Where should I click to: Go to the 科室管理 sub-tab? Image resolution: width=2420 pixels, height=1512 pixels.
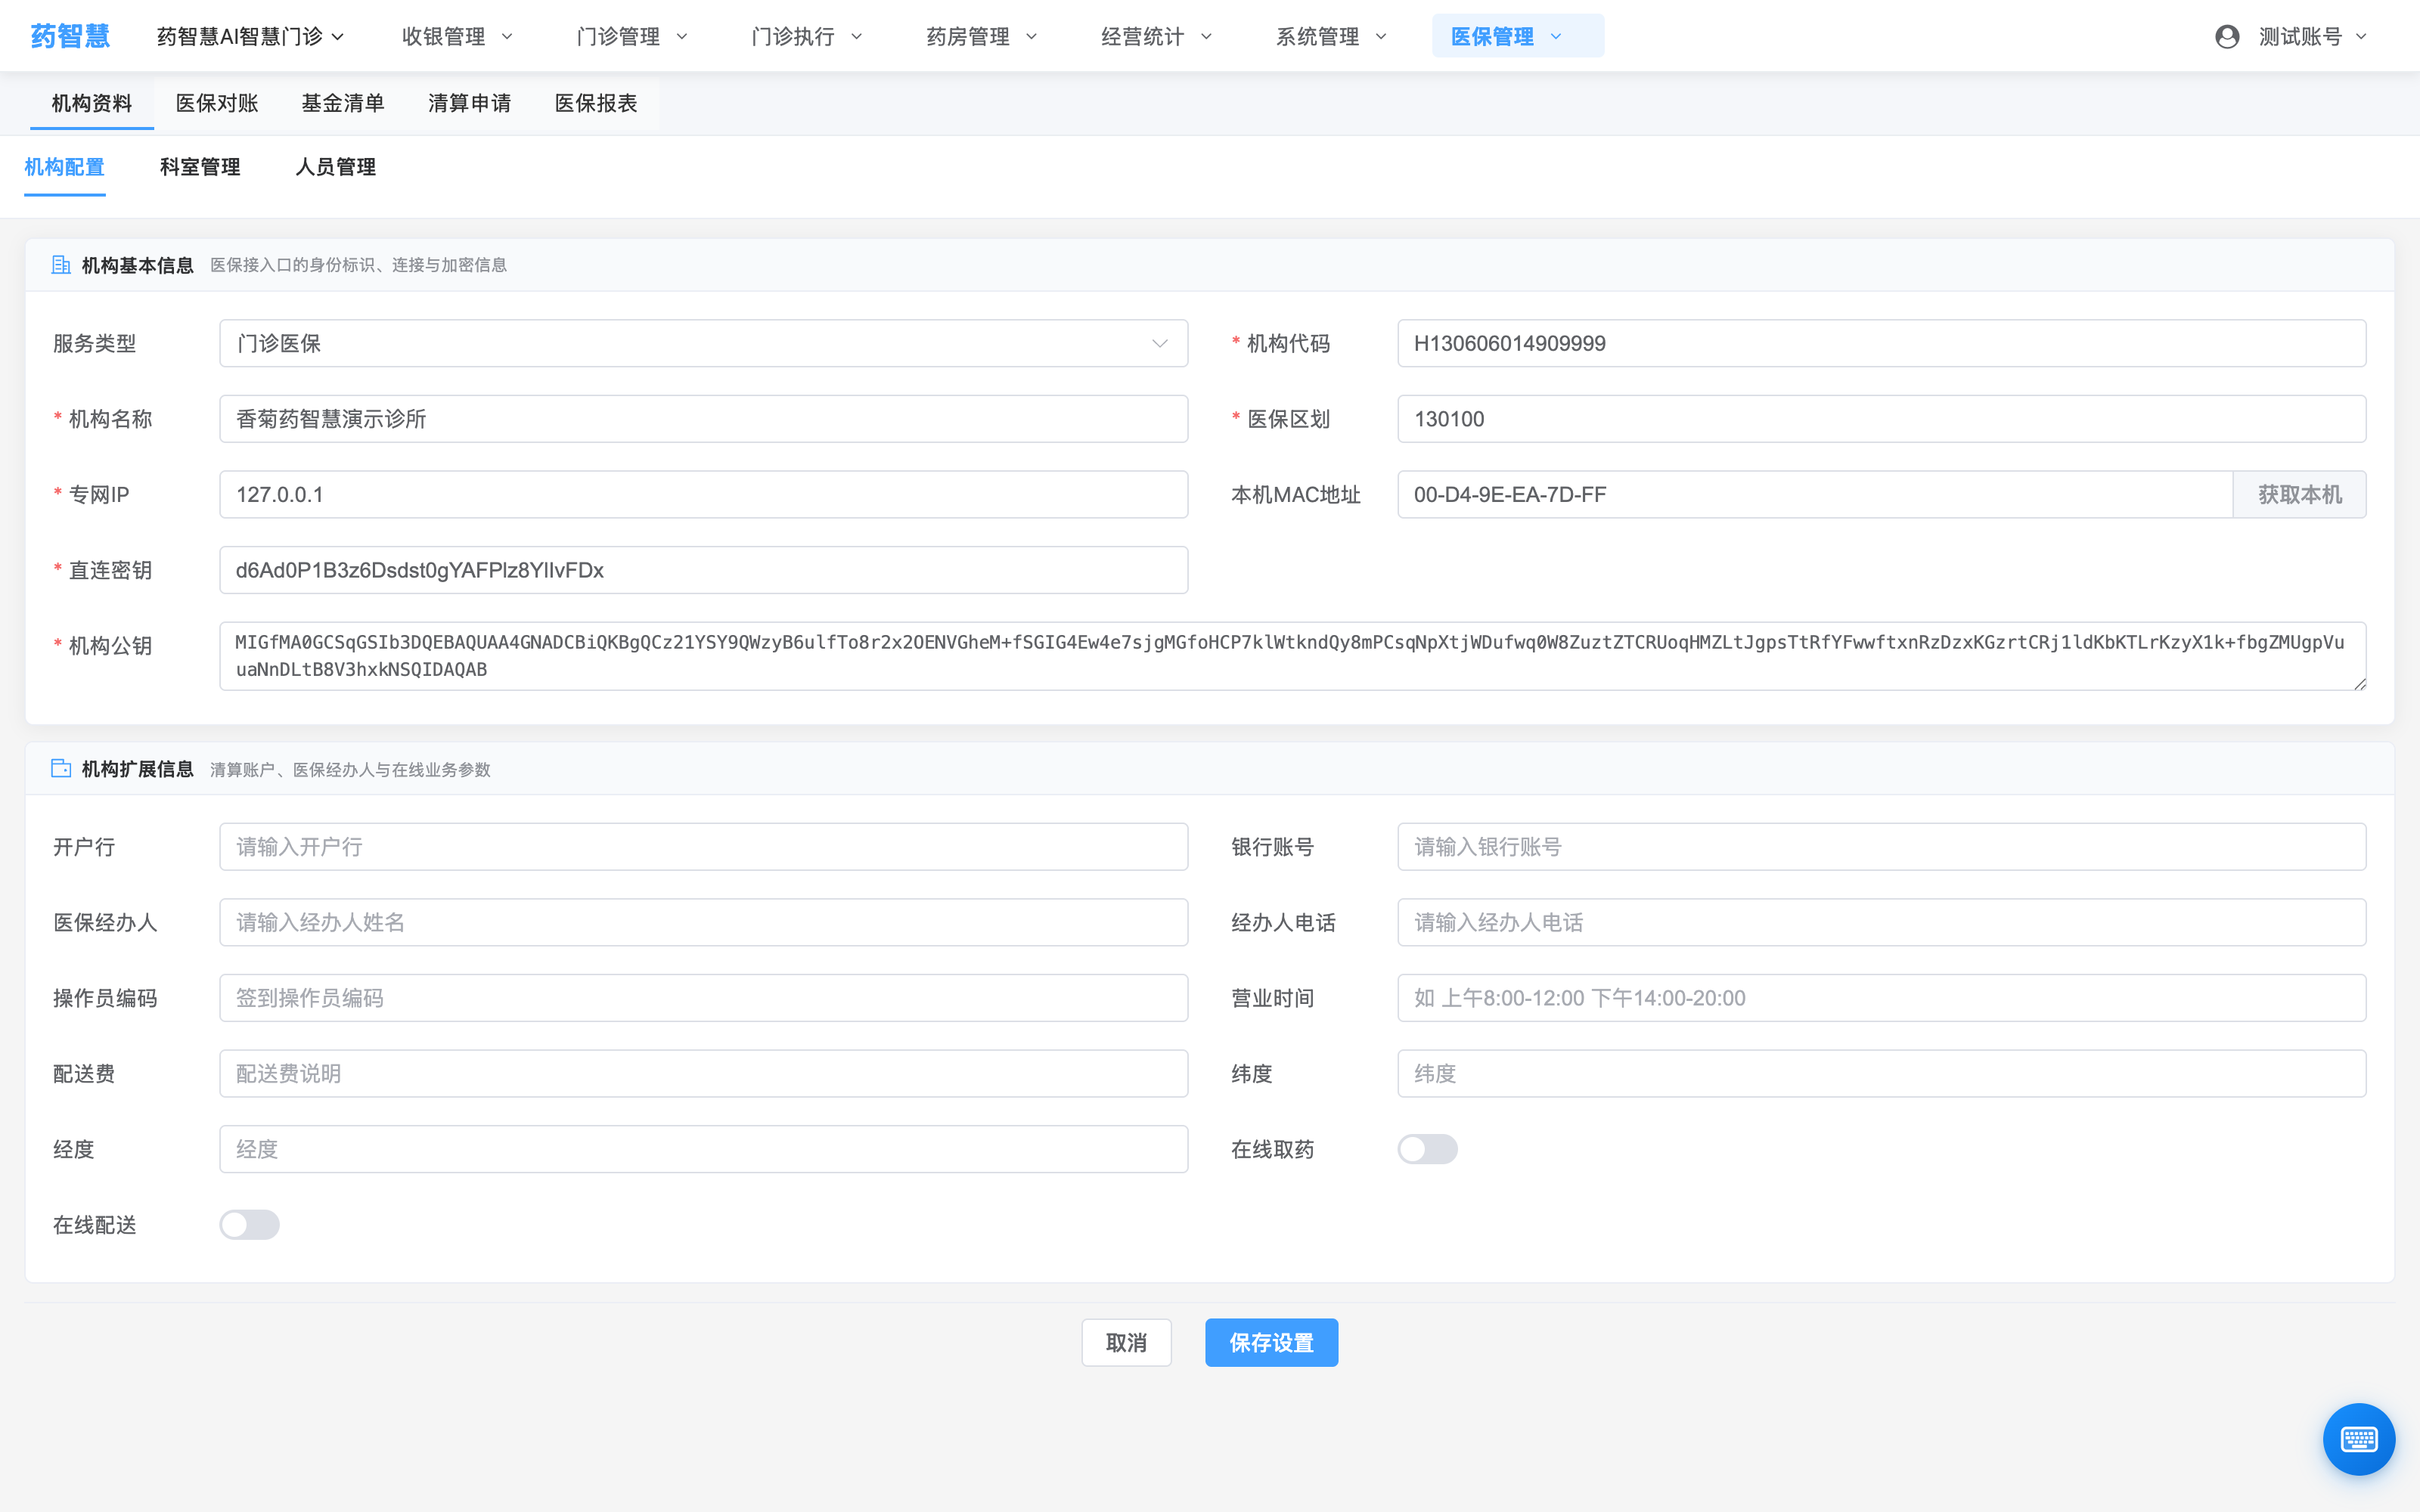pos(200,167)
